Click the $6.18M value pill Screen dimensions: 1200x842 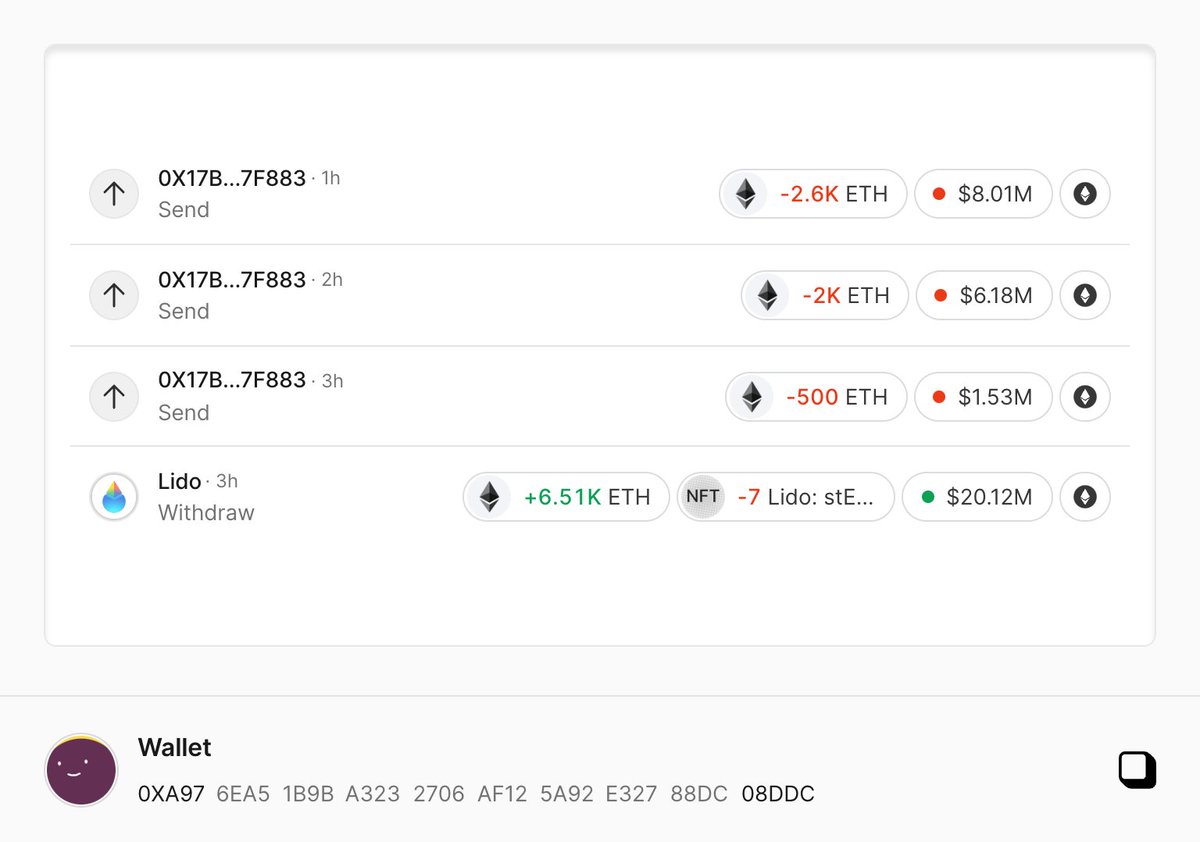click(x=984, y=295)
